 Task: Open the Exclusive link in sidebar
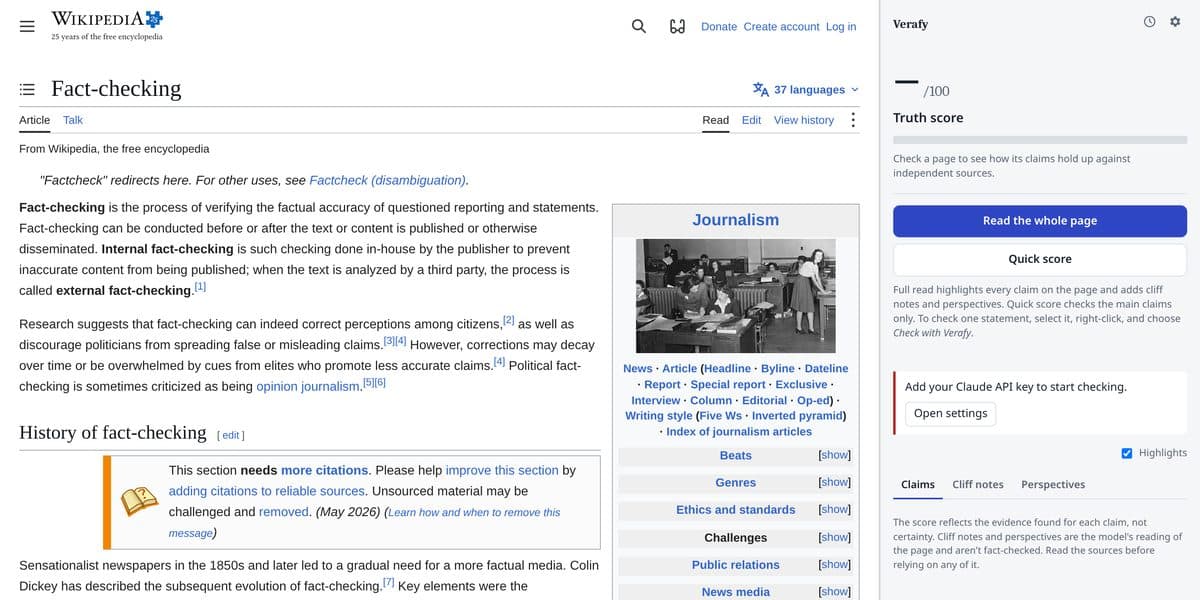coord(801,384)
